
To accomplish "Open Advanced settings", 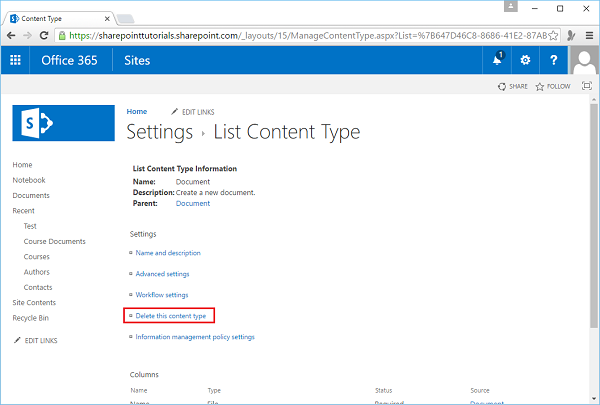I will 162,274.
